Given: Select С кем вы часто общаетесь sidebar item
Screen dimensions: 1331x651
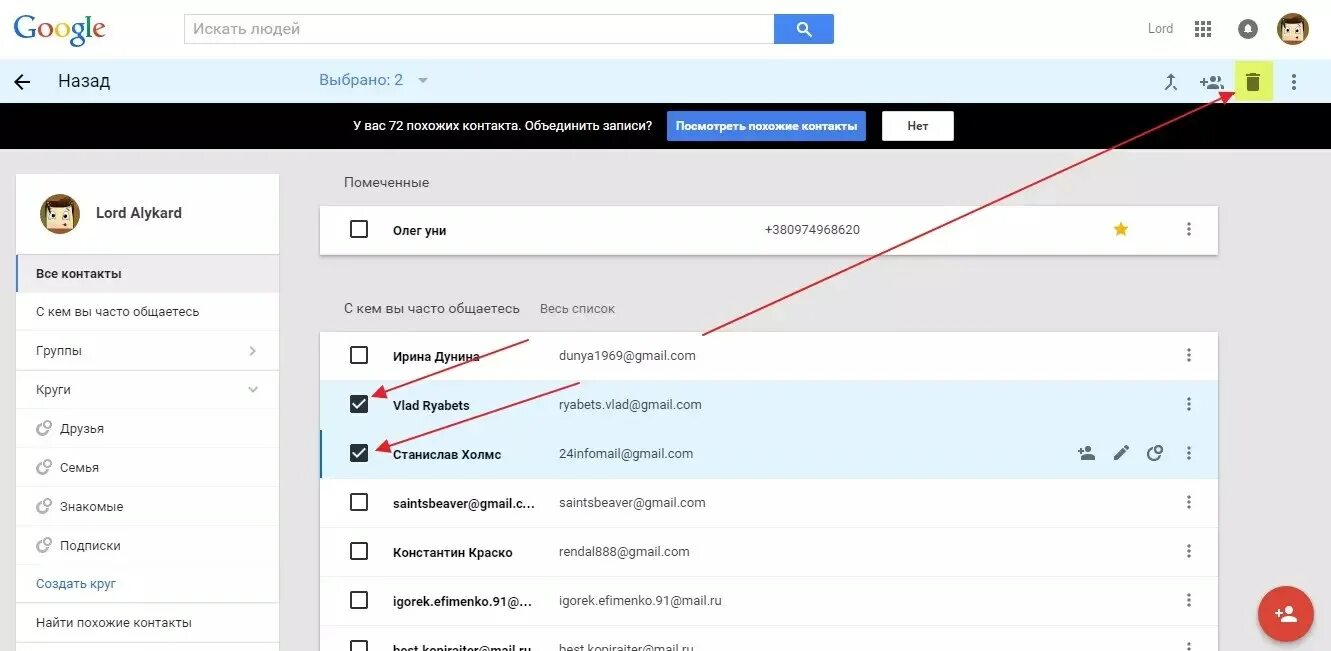Looking at the screenshot, I should (x=147, y=312).
